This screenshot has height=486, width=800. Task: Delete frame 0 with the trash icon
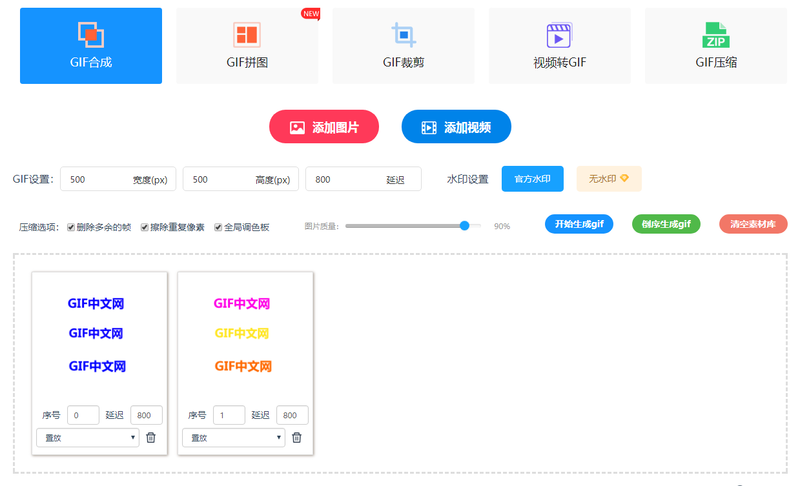click(151, 438)
